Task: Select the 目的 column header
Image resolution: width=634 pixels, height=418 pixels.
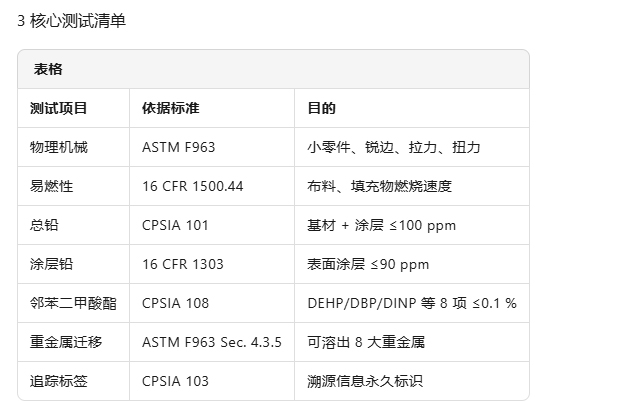Action: coord(321,108)
